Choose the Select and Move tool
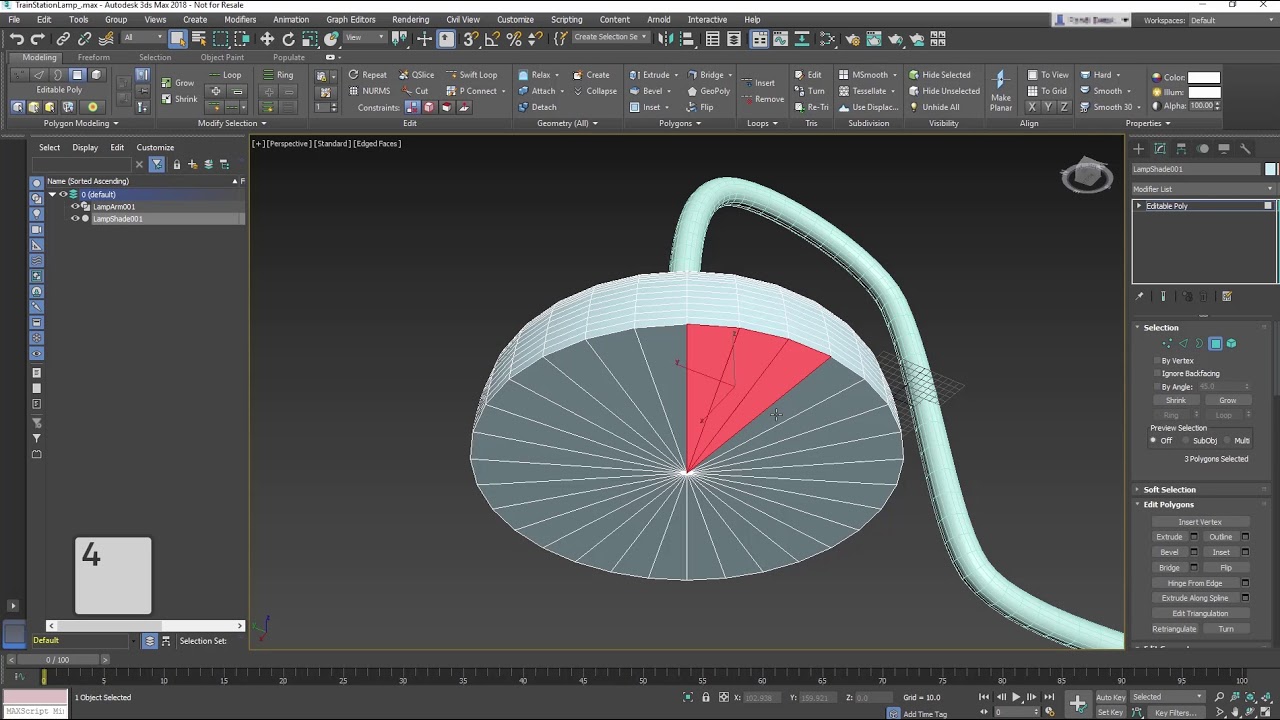The width and height of the screenshot is (1280, 720). click(x=267, y=39)
